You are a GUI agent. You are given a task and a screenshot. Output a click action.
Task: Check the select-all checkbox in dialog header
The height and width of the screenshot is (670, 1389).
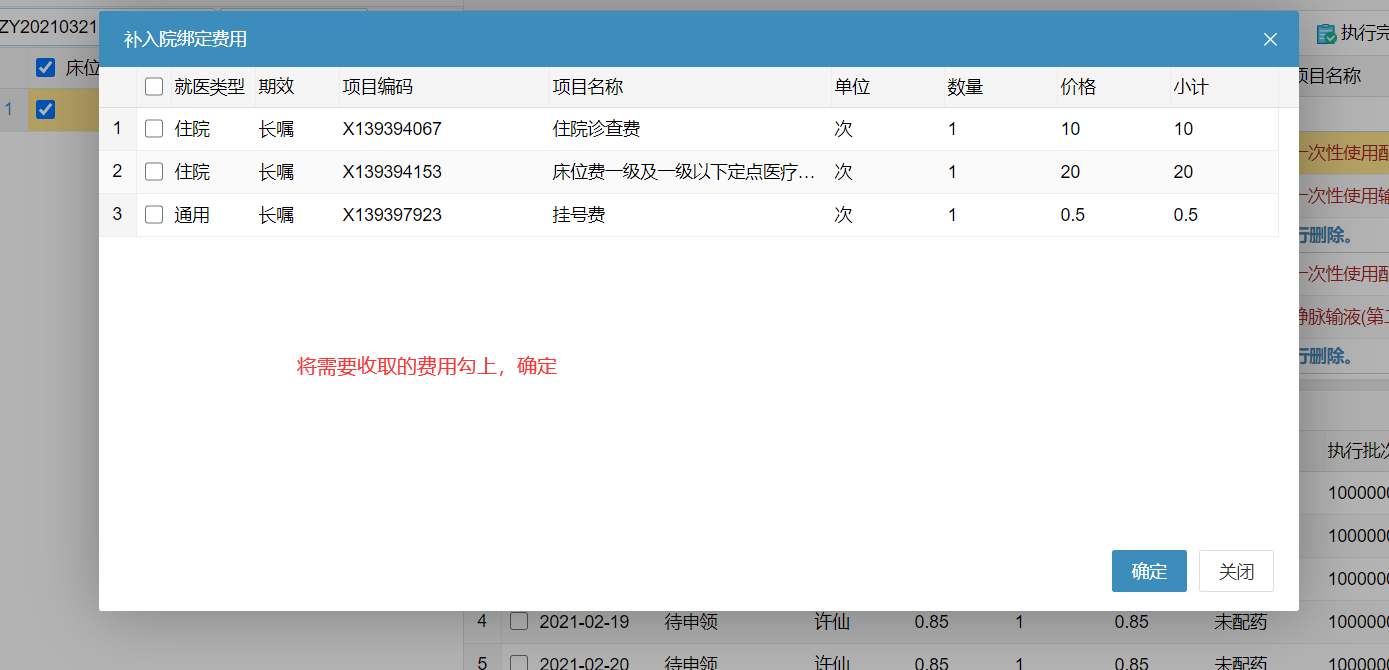pos(154,87)
